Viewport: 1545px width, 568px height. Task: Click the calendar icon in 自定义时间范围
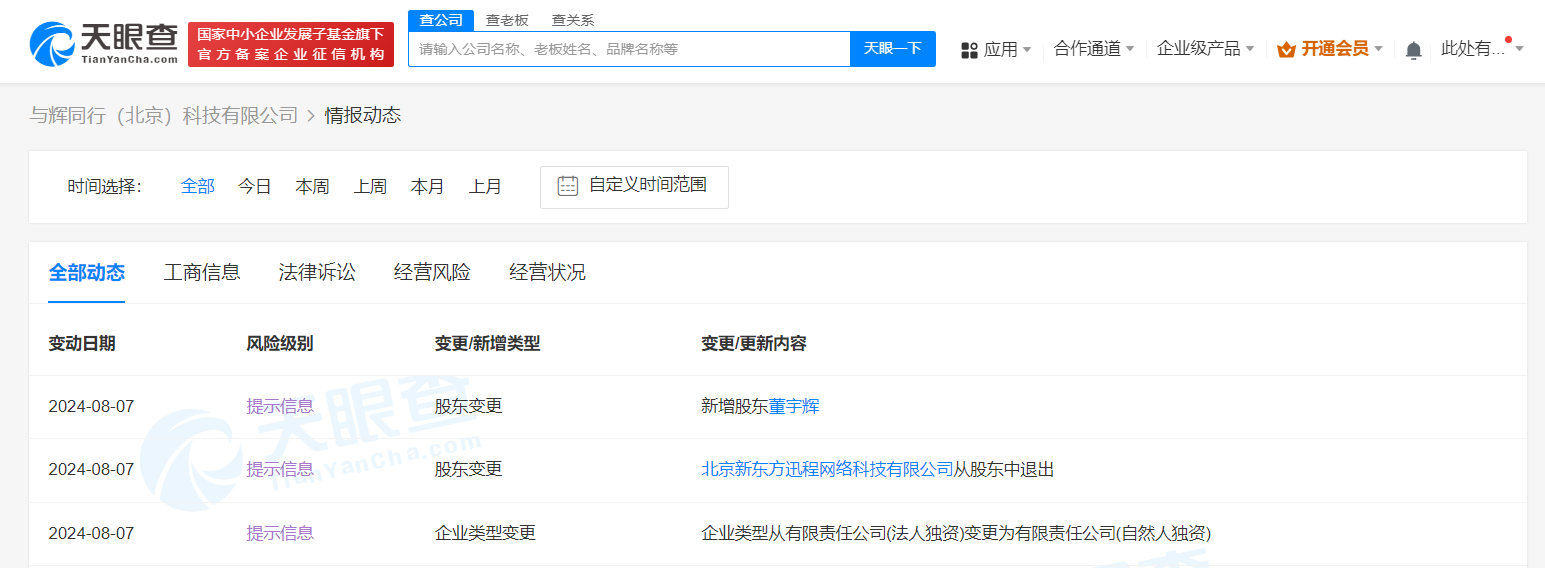click(568, 186)
